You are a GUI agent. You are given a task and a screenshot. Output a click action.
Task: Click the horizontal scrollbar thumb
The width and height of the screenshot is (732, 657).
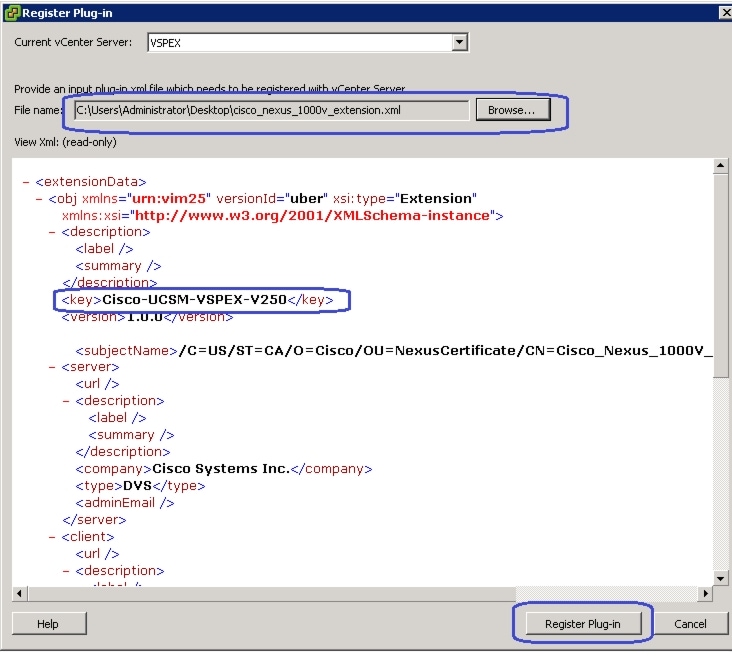click(x=272, y=593)
